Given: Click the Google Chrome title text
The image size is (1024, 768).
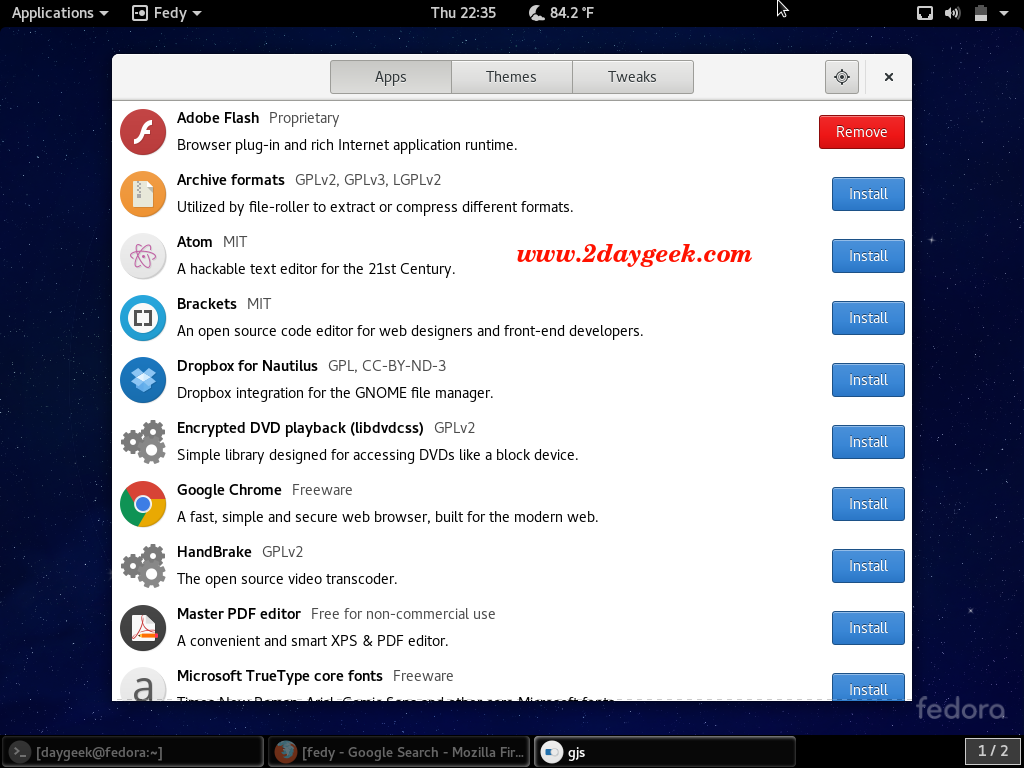Looking at the screenshot, I should (229, 490).
